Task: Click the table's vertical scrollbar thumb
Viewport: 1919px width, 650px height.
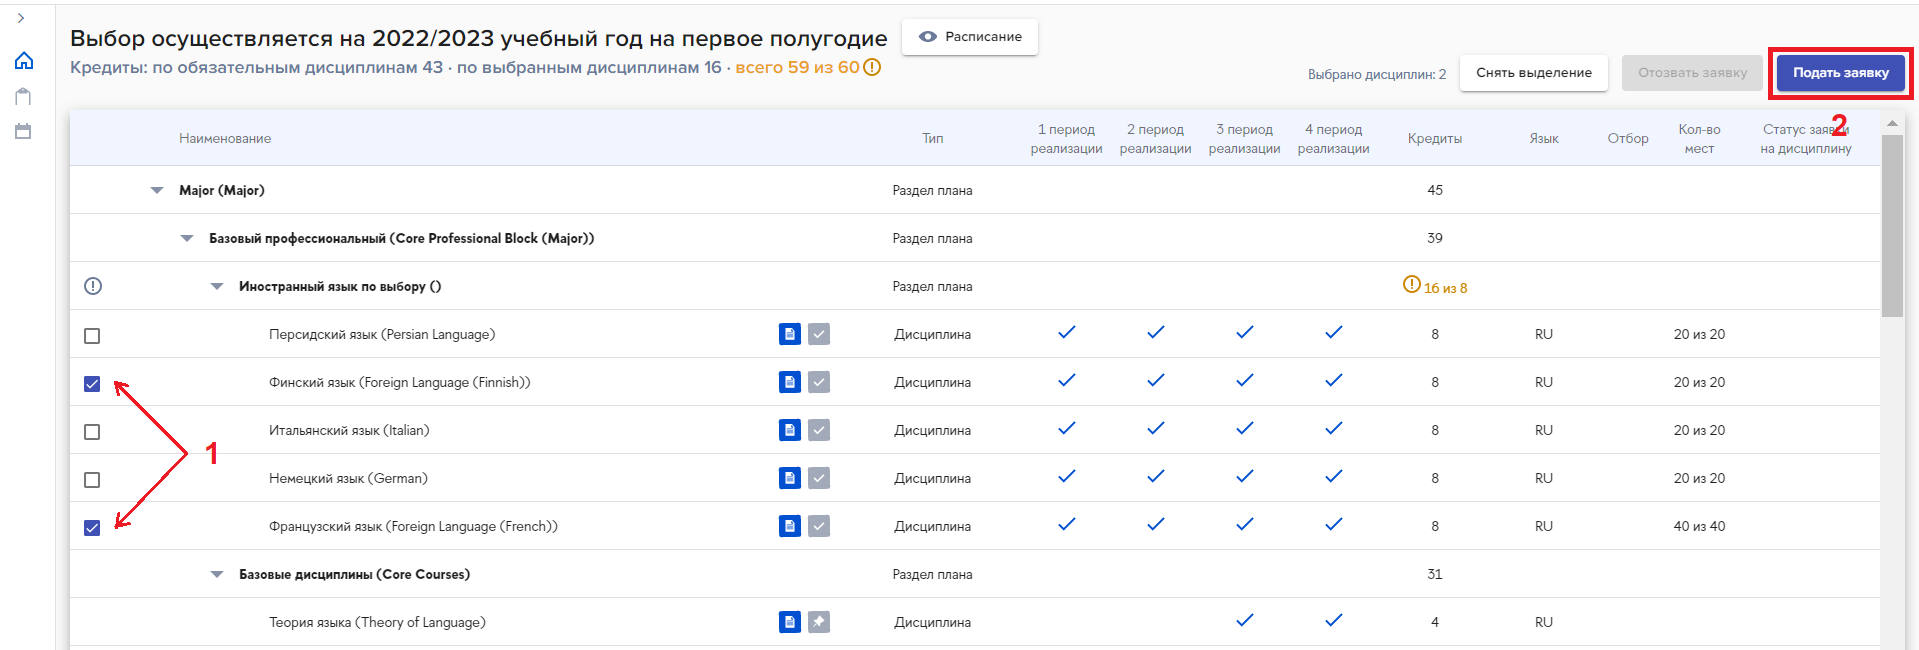Action: click(1891, 225)
